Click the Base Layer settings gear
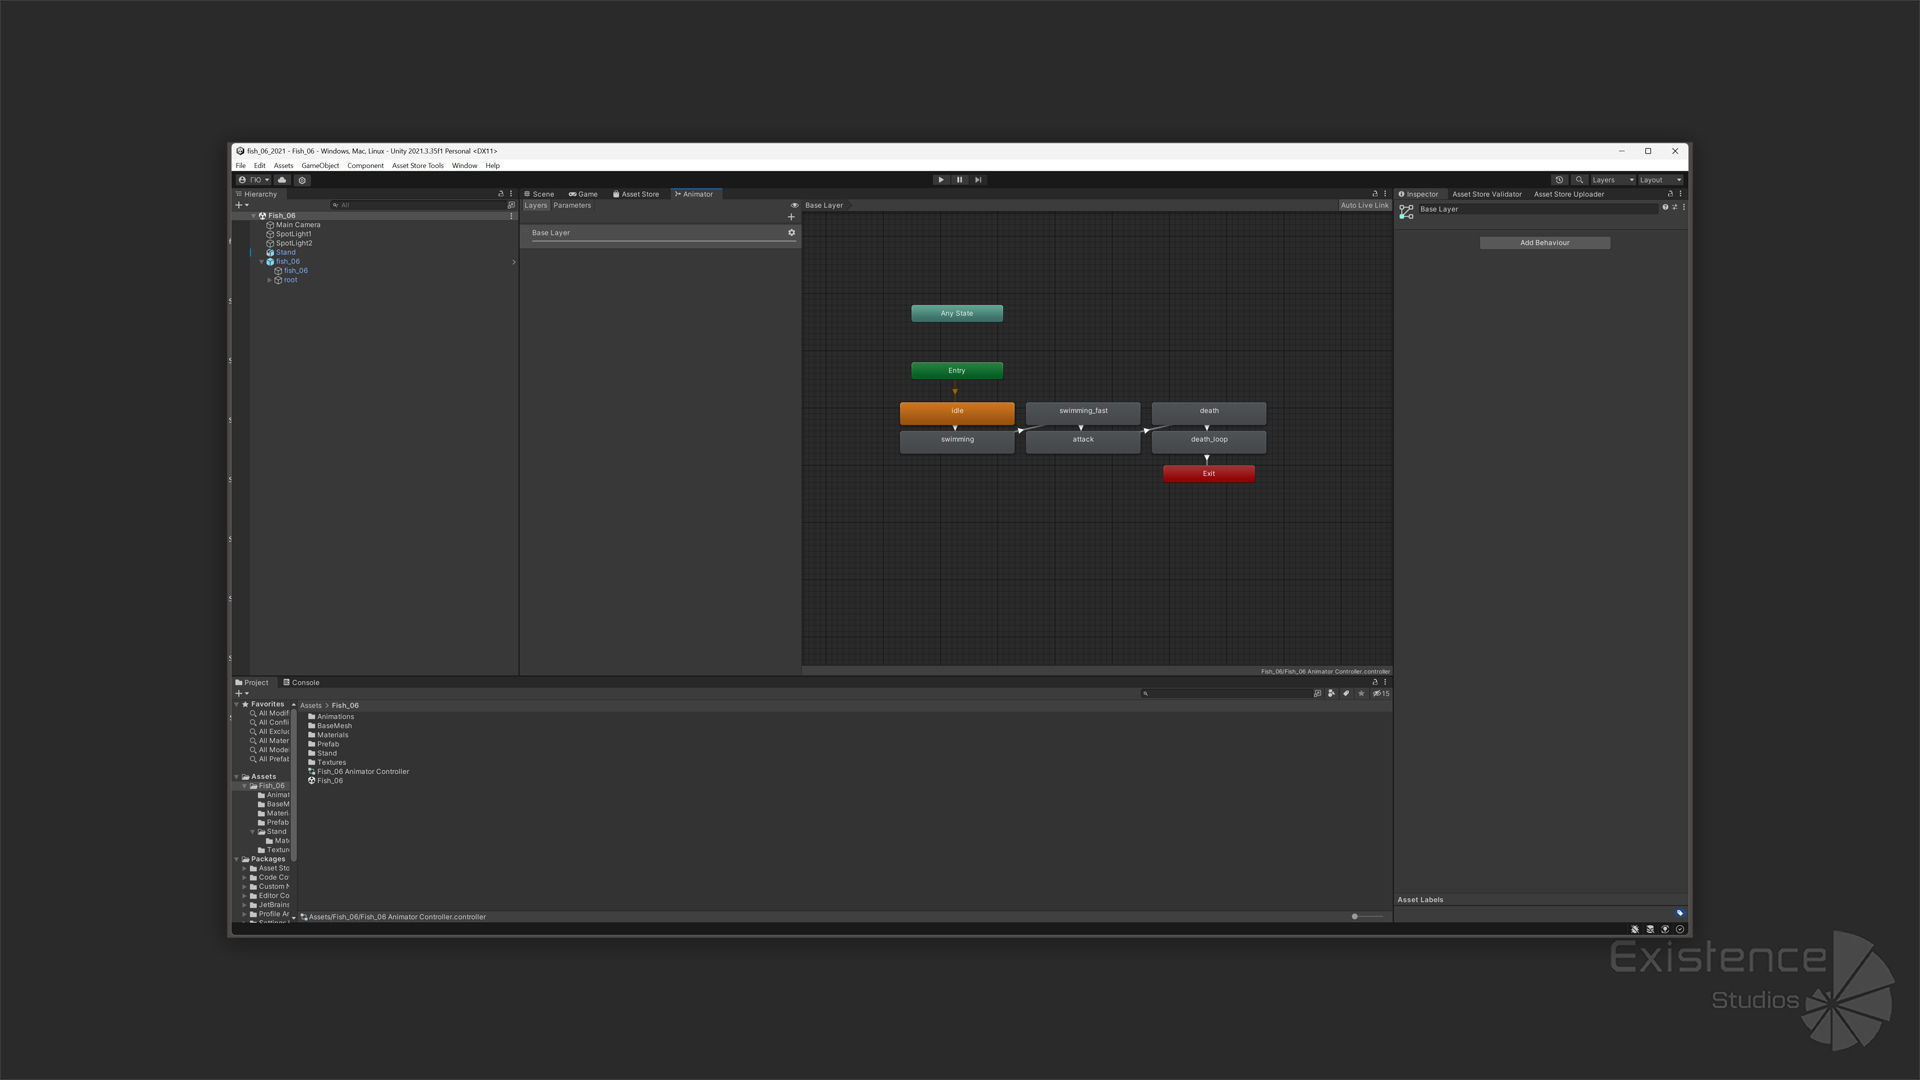Screen dimensions: 1920x1080 791,233
